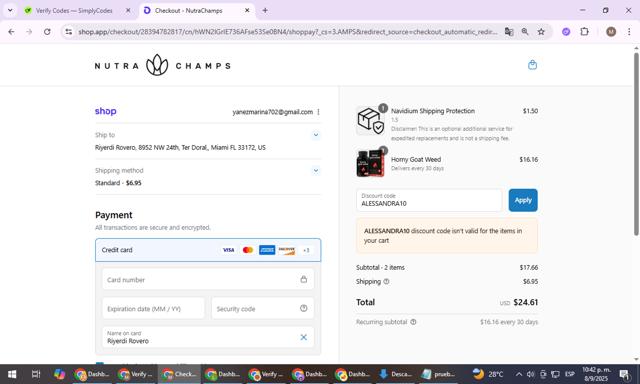Image resolution: width=640 pixels, height=384 pixels.
Task: Open the Desca... taskbar item
Action: (396, 374)
